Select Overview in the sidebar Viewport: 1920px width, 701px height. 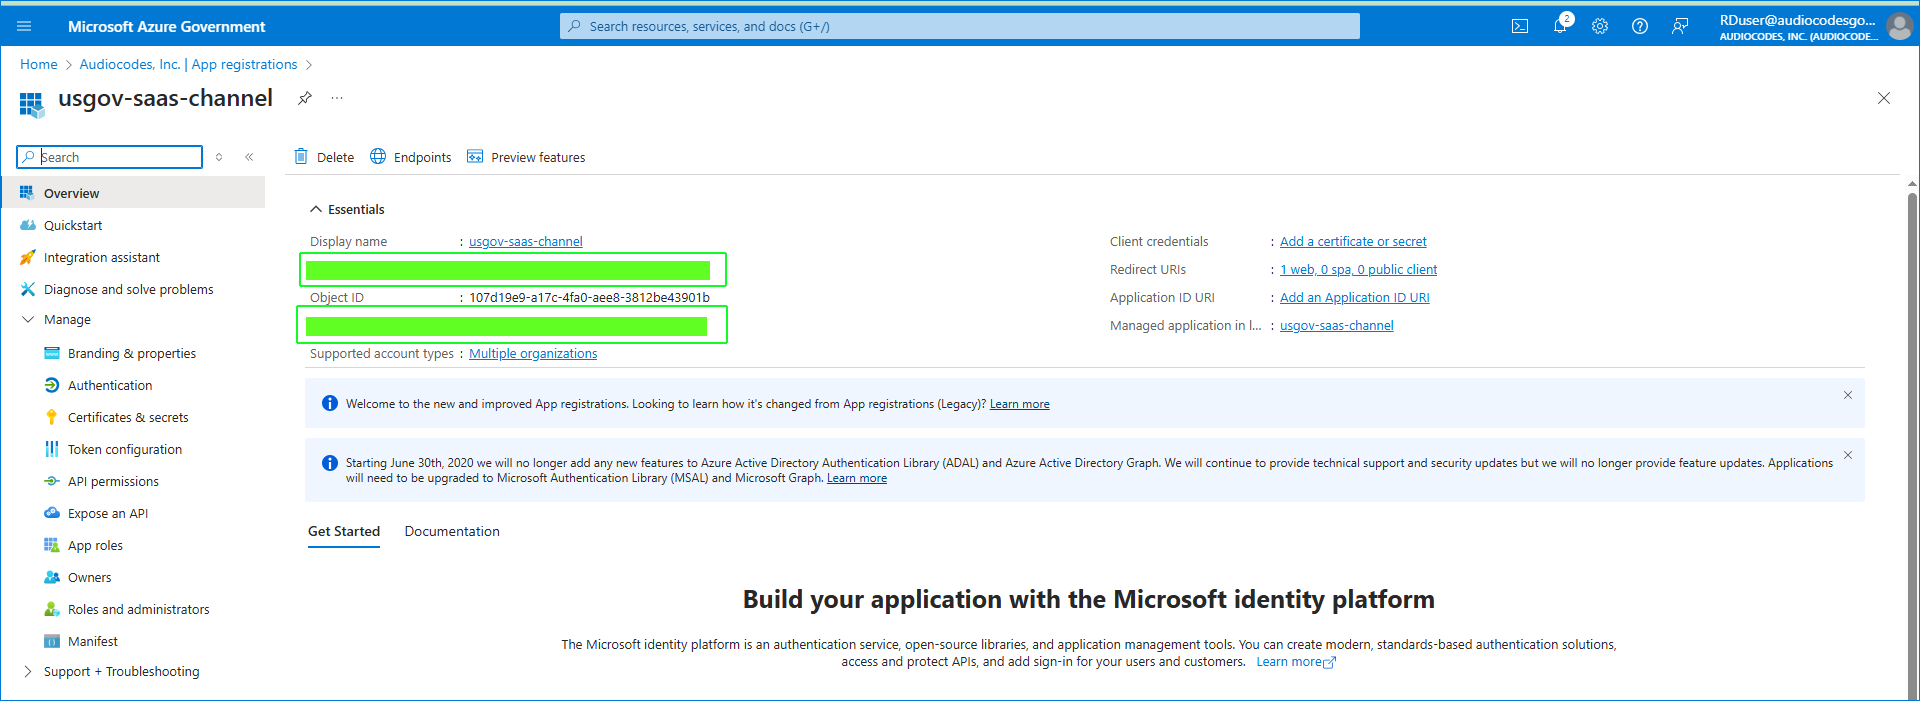(x=133, y=193)
